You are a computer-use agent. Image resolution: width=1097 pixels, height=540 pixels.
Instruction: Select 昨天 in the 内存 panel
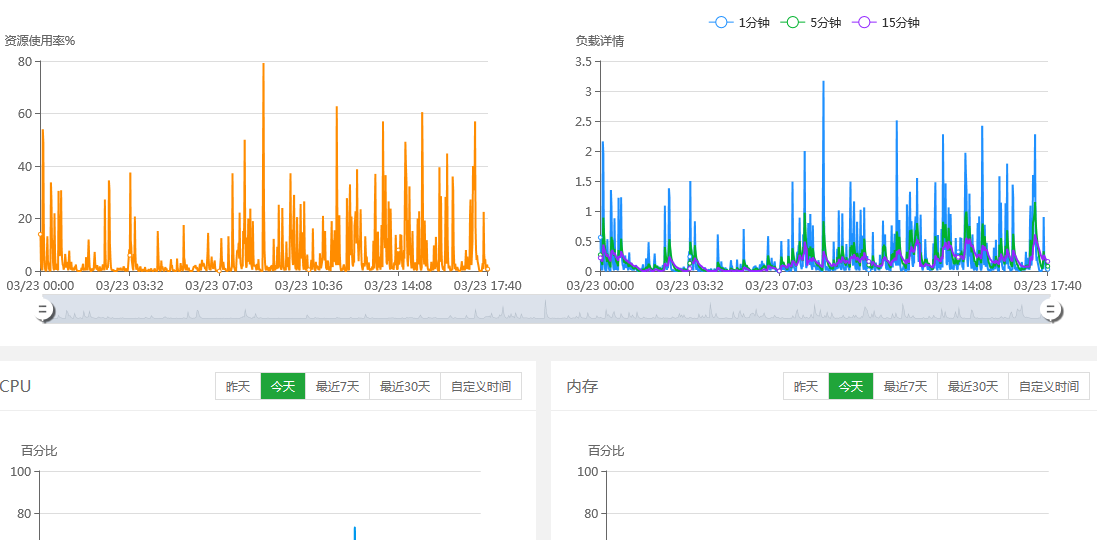(806, 386)
